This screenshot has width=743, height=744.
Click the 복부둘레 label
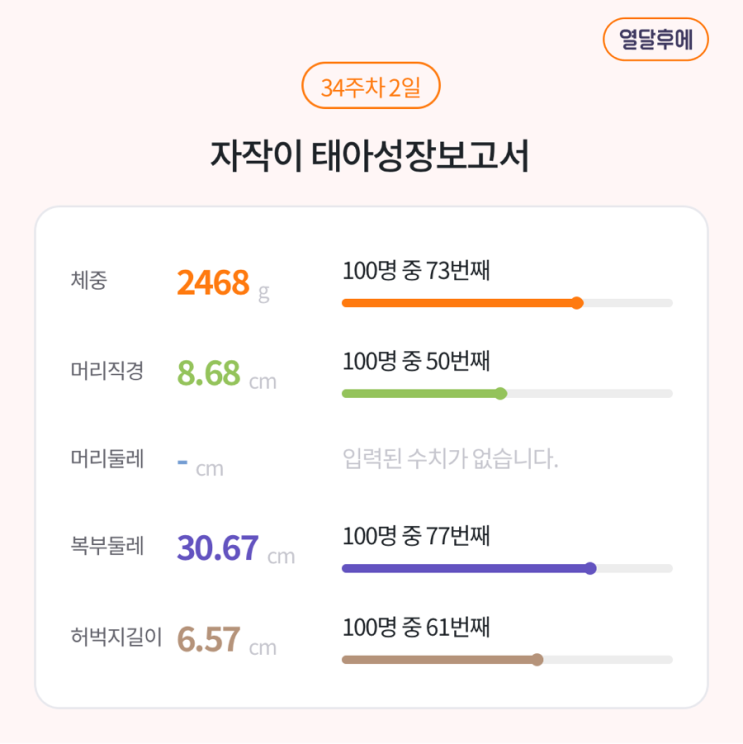[x=107, y=546]
